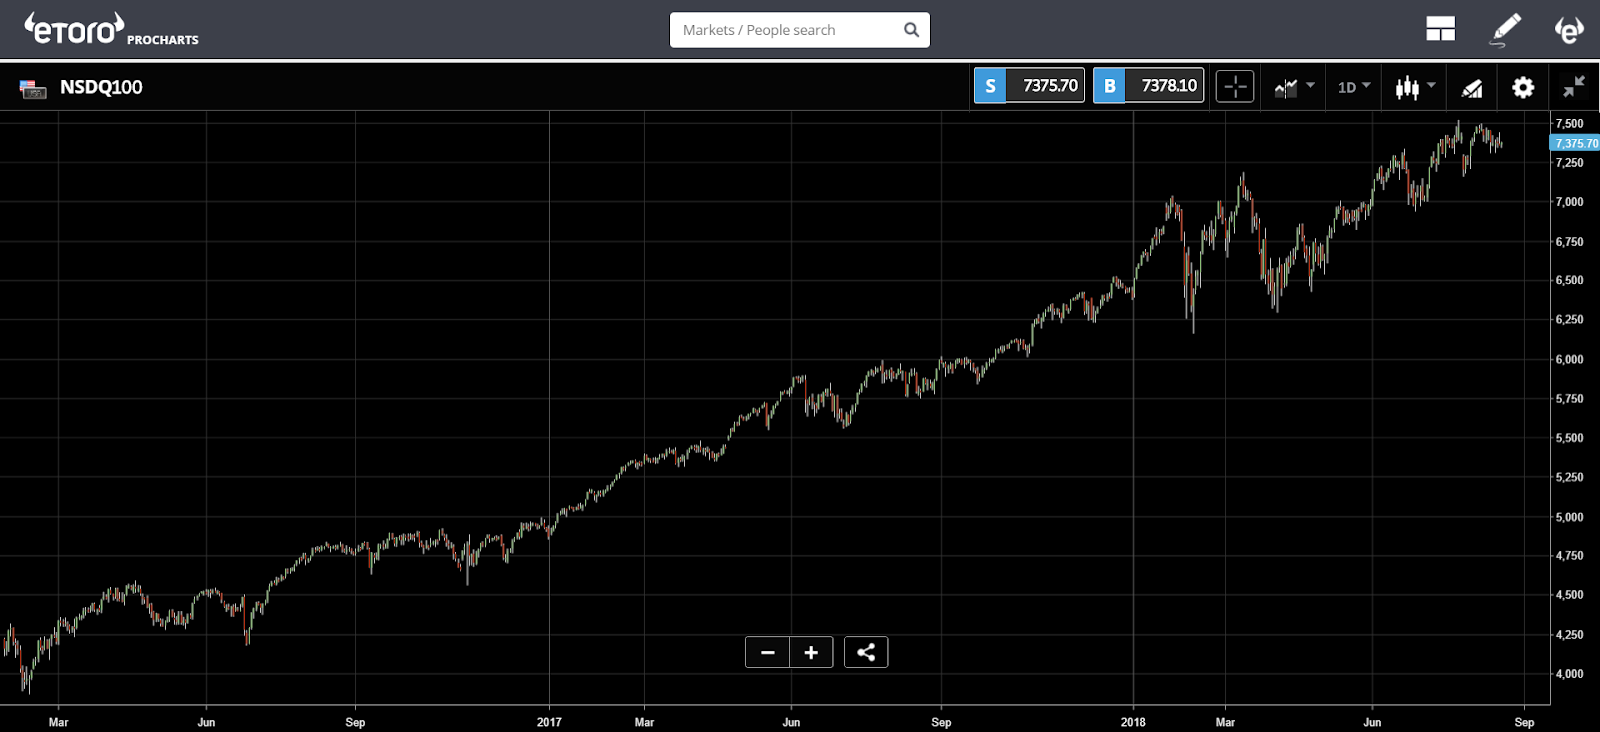Click the current price label 7,375.70 on axis
The image size is (1600, 732).
click(x=1575, y=143)
